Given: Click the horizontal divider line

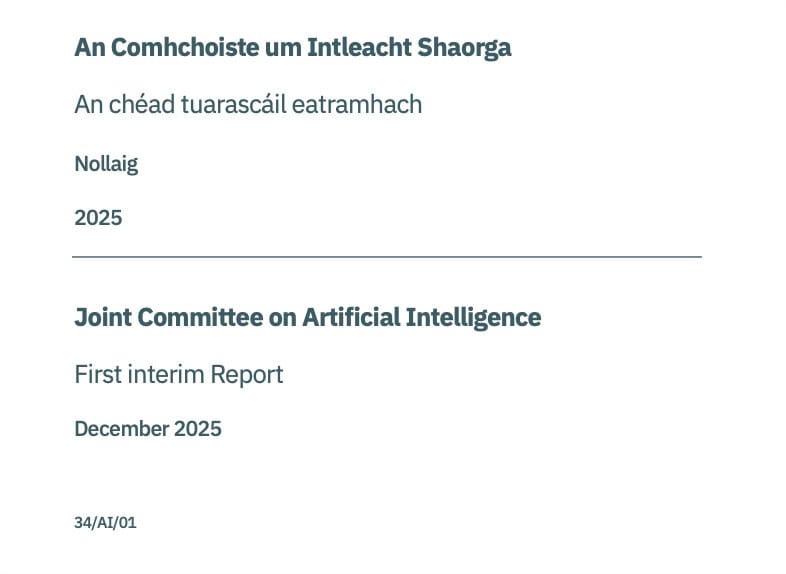Looking at the screenshot, I should 387,257.
